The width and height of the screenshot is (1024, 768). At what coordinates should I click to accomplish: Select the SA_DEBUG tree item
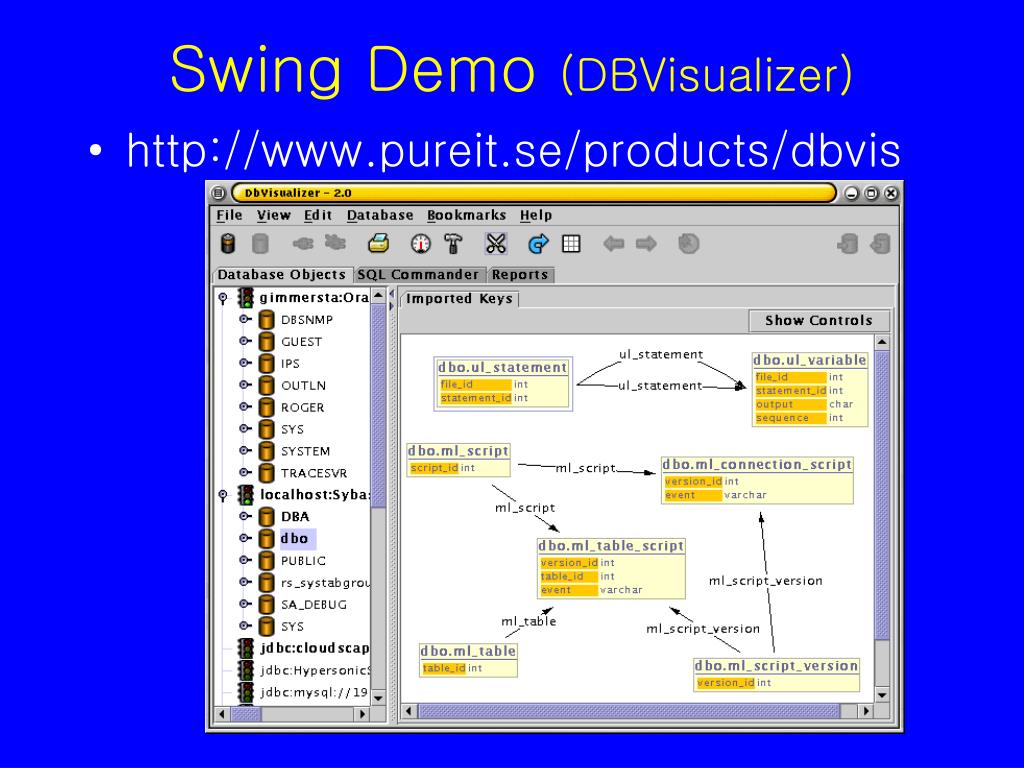click(x=313, y=605)
